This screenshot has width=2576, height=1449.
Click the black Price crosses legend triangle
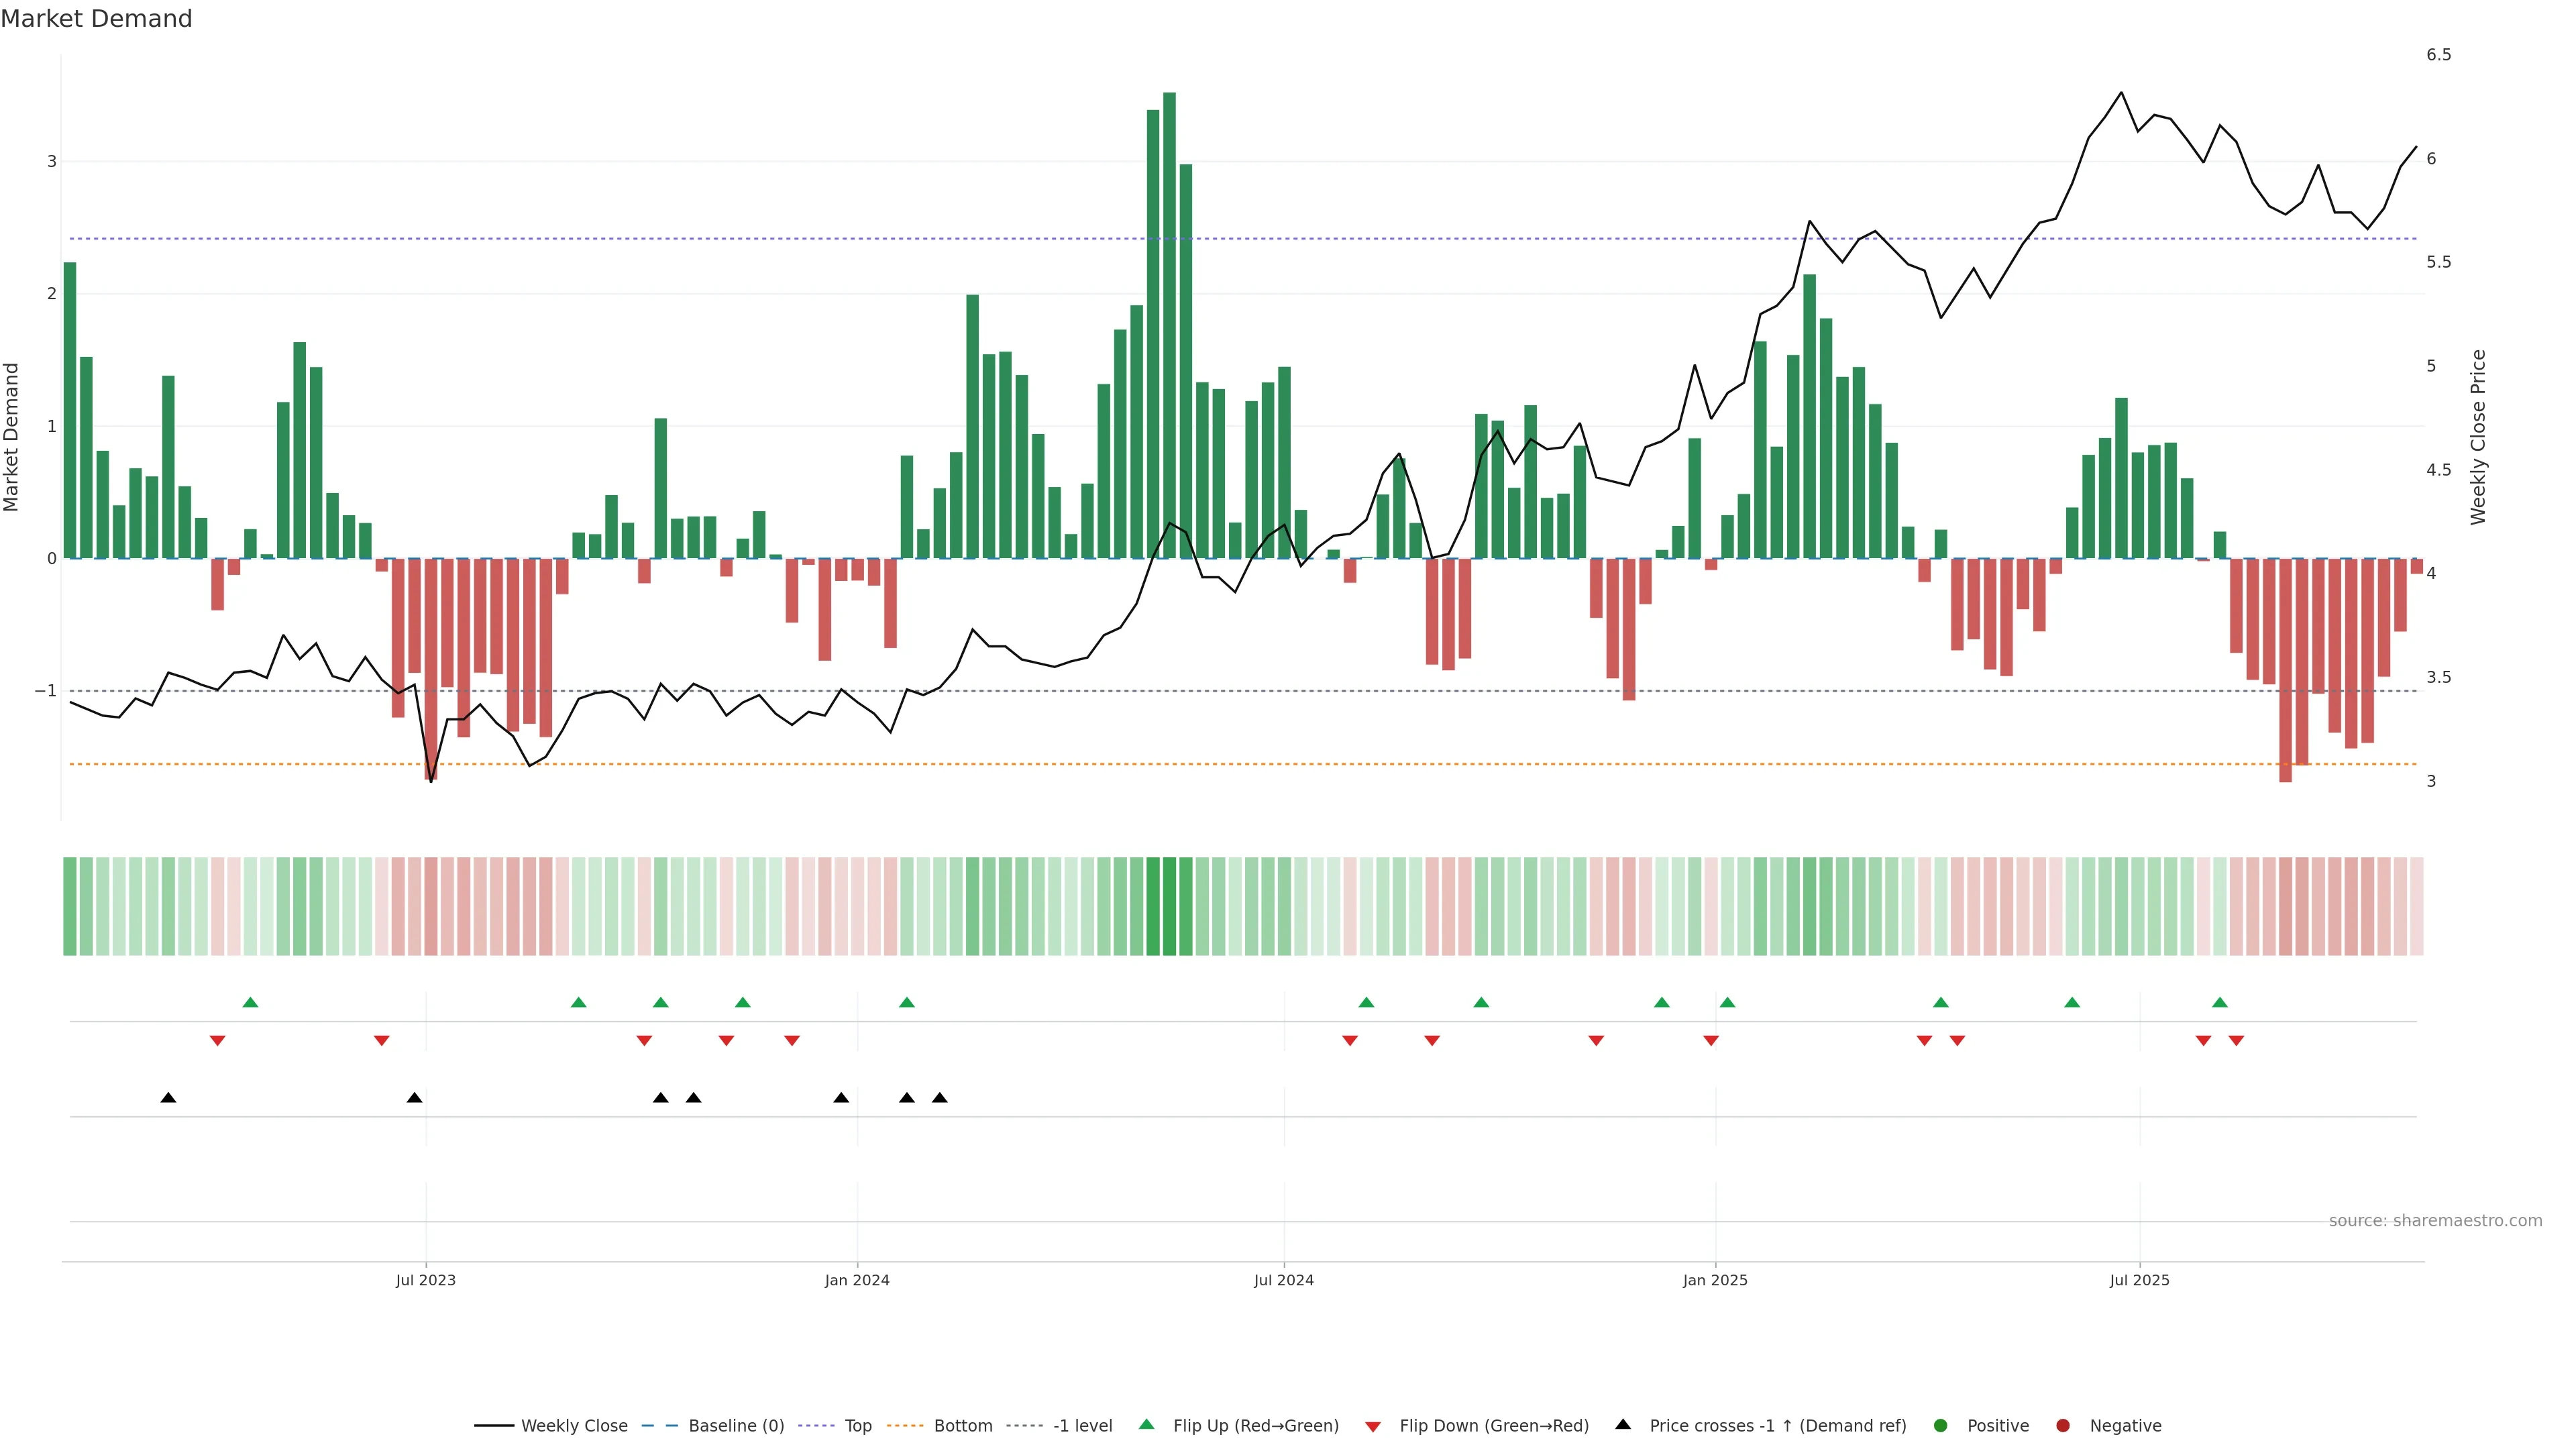1623,1425
